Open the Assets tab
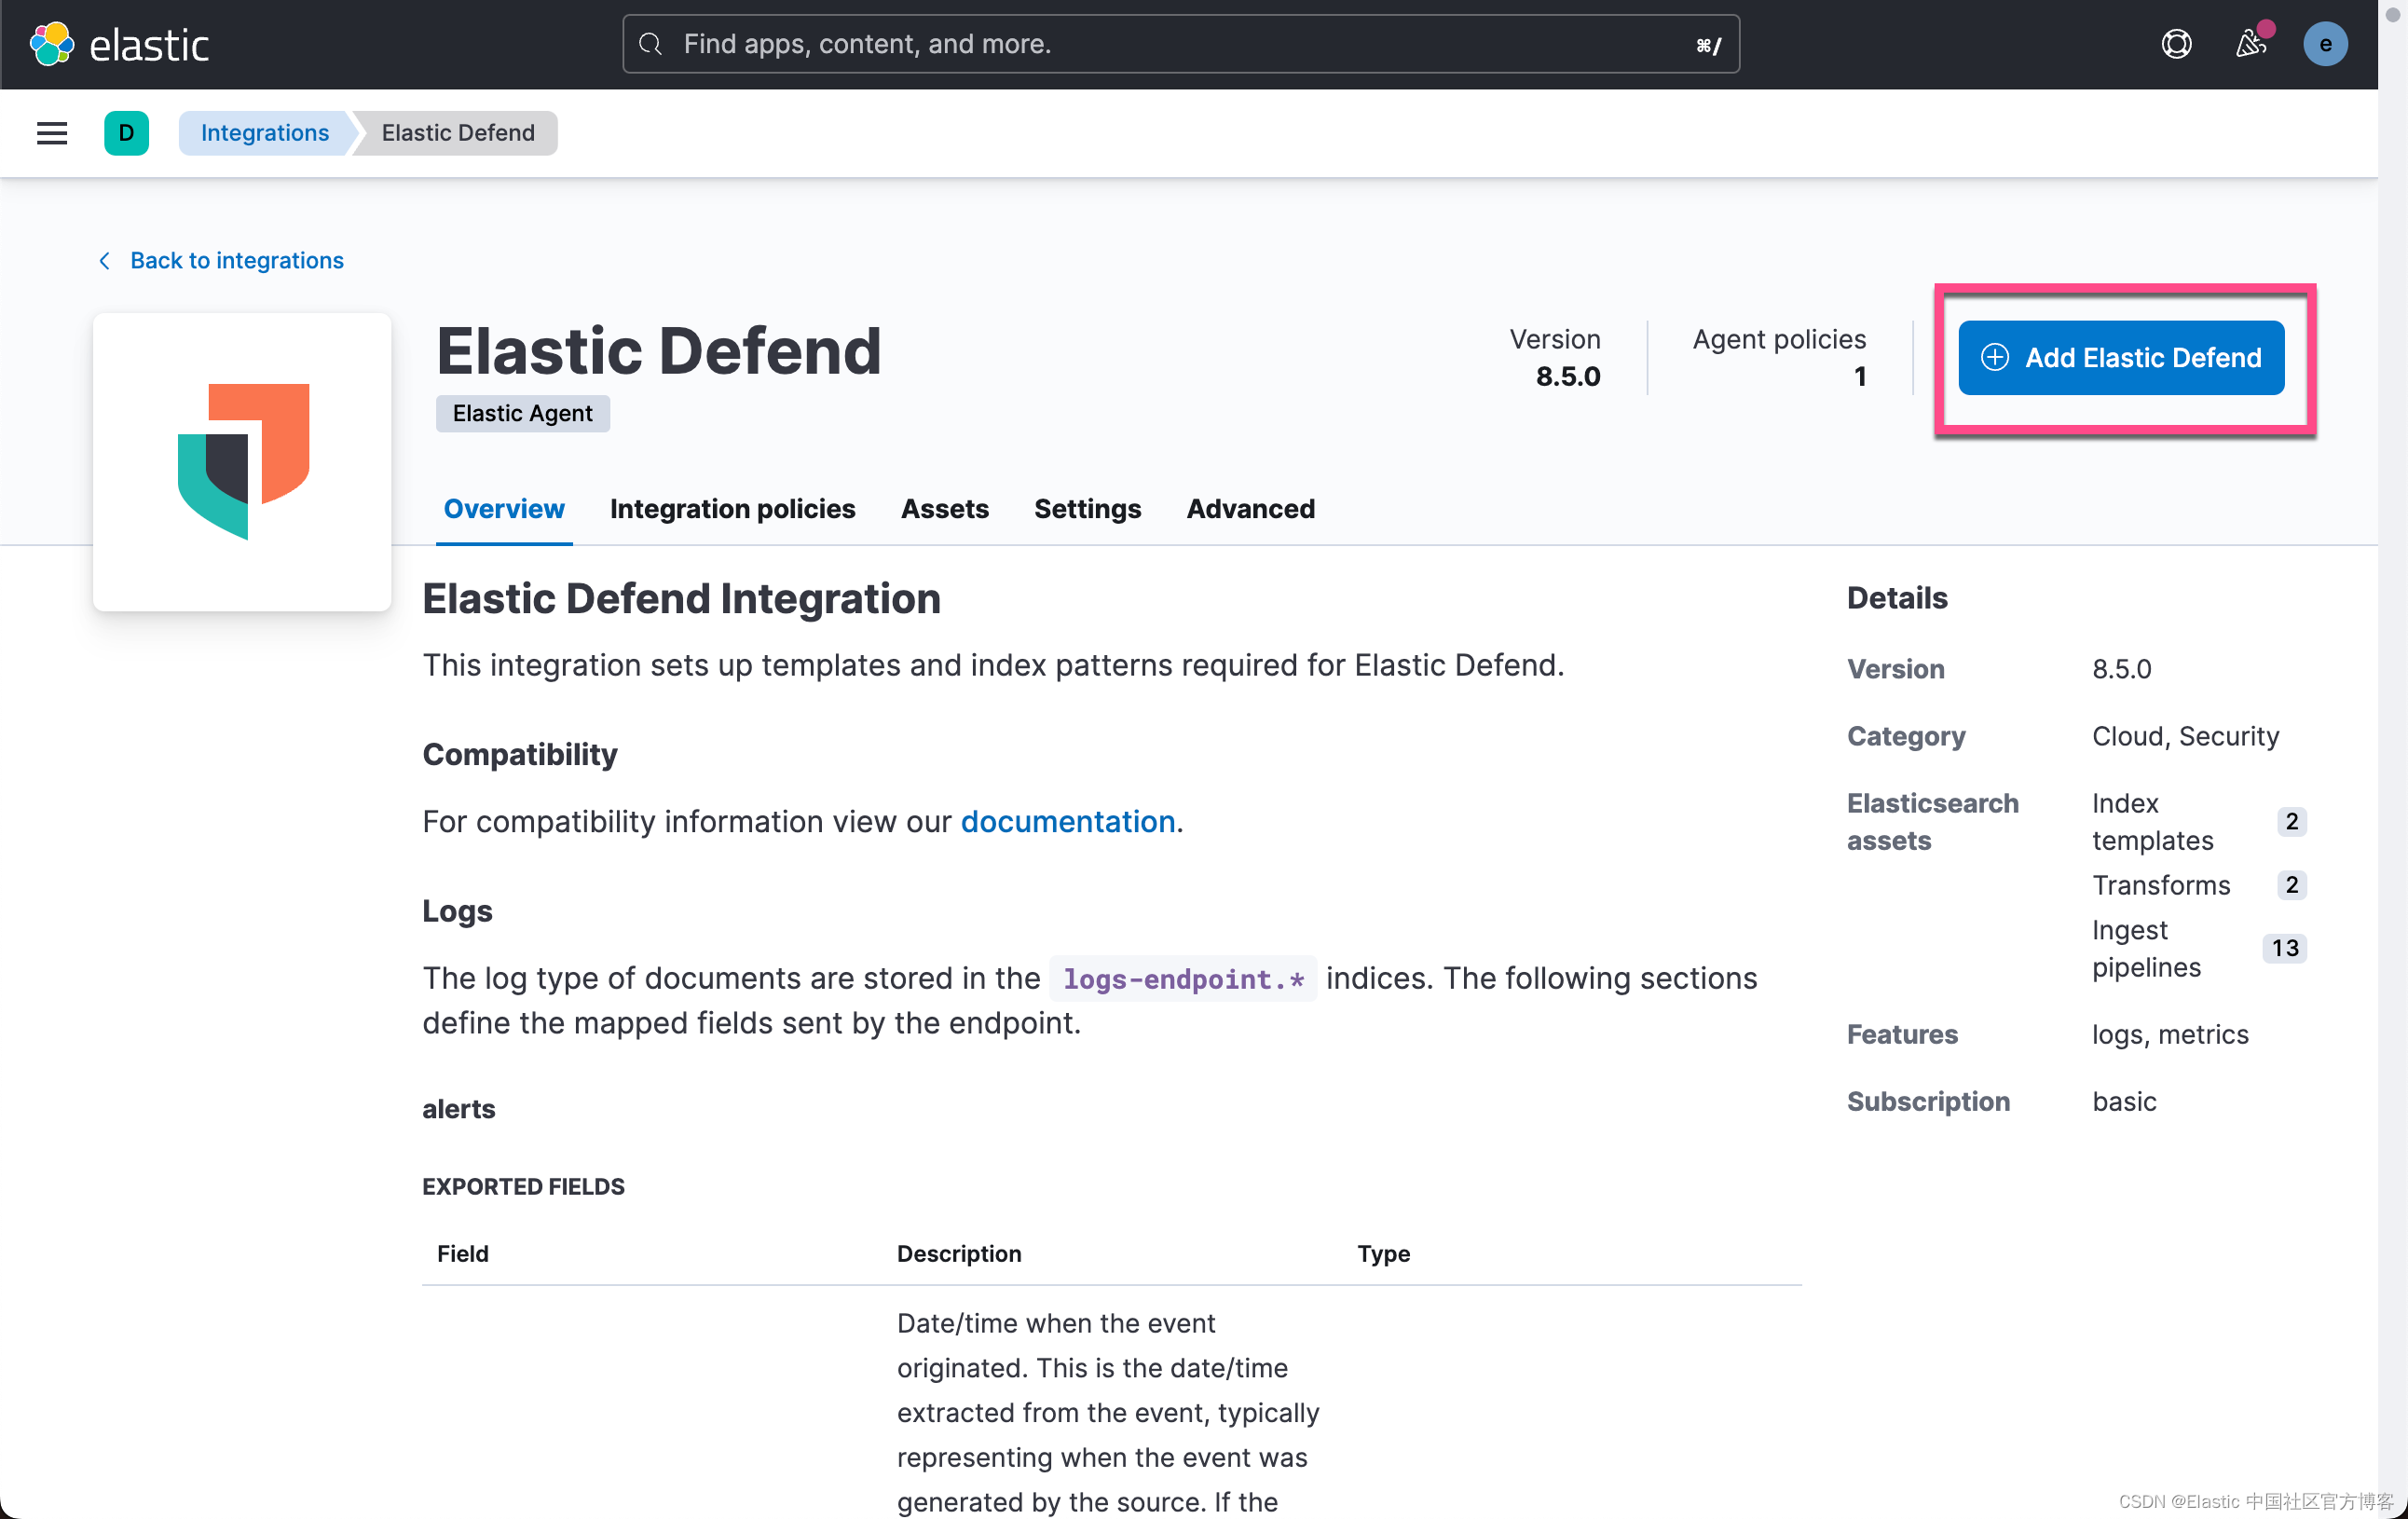This screenshot has width=2408, height=1519. coord(944,509)
